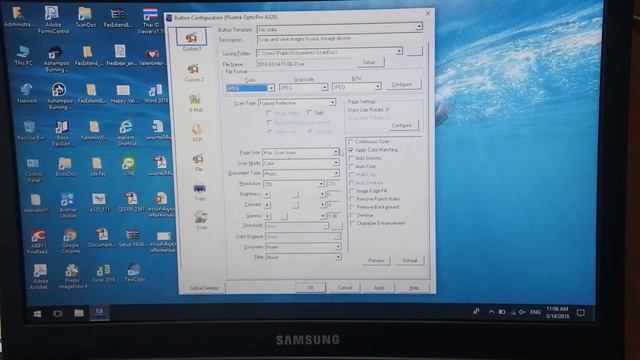
Task: Open the Scan Type dropdown
Action: 332,102
